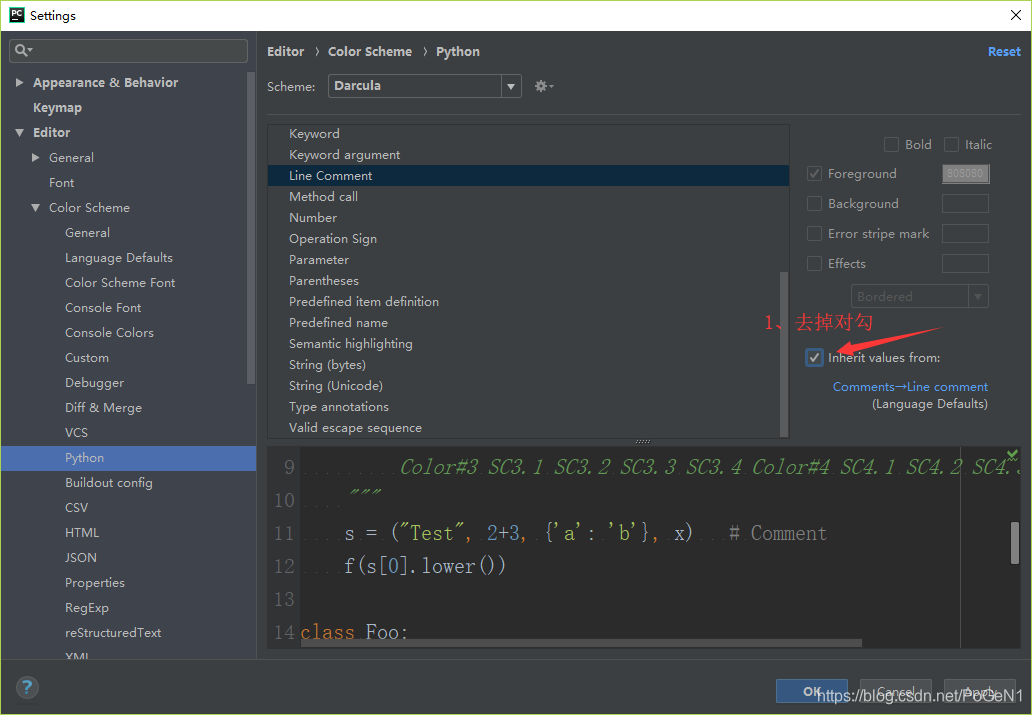Image resolution: width=1032 pixels, height=715 pixels.
Task: Enable the Italic checkbox
Action: click(x=951, y=144)
